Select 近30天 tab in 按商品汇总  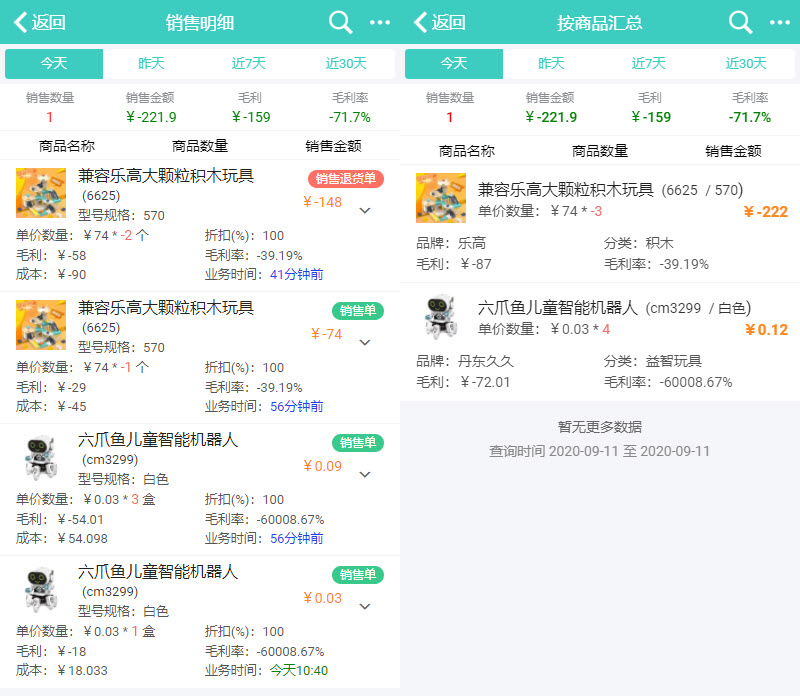coord(746,63)
